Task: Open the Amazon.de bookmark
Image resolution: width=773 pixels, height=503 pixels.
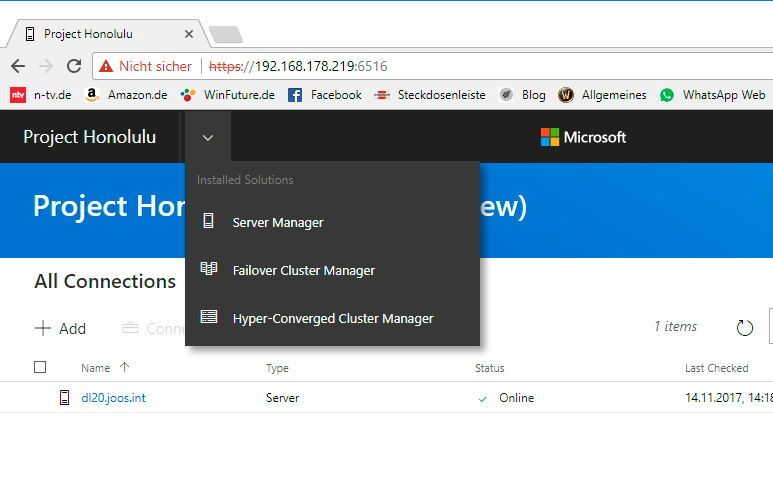Action: click(x=126, y=95)
